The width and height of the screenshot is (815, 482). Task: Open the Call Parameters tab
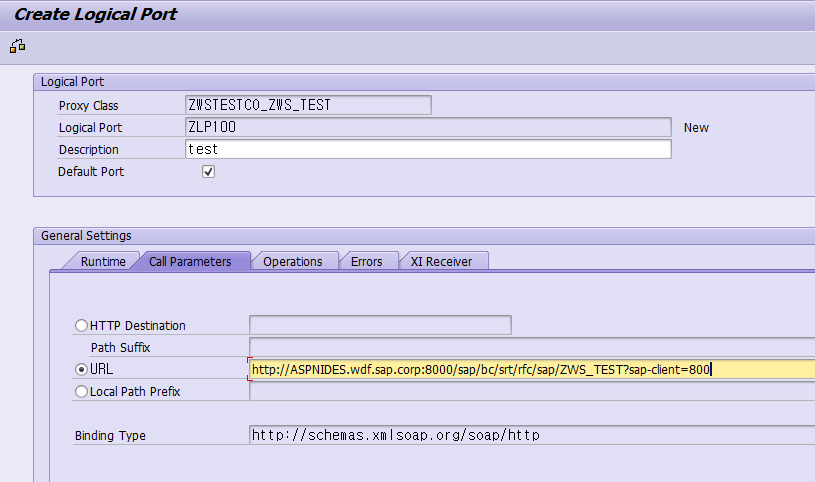[x=190, y=261]
